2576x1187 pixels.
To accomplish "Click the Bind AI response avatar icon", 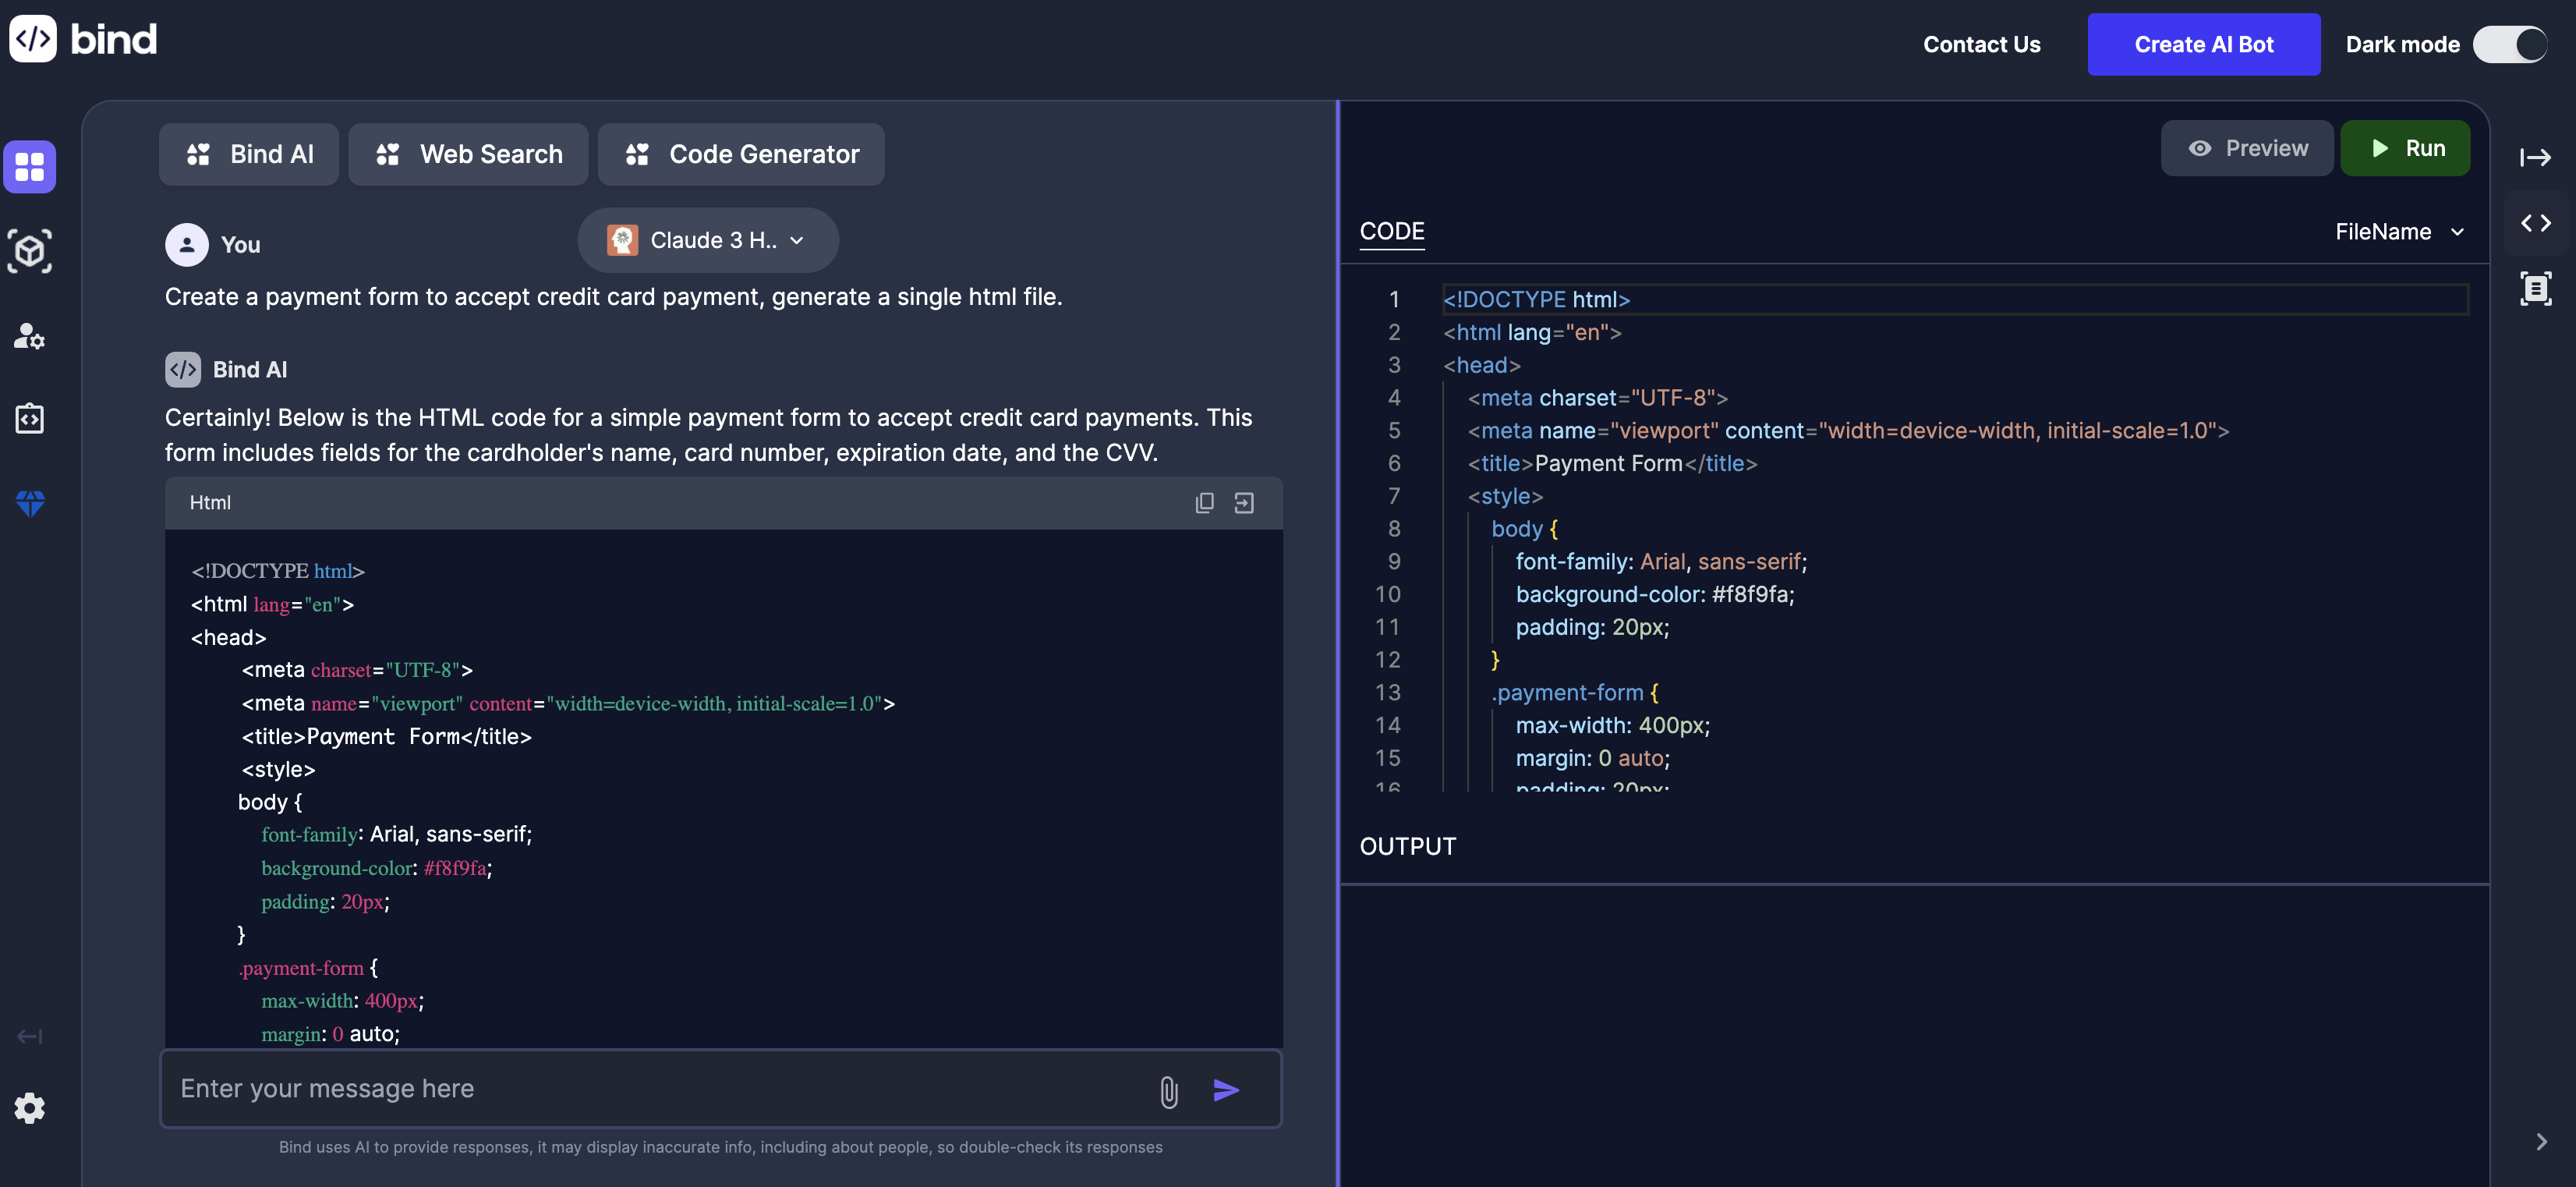I will [x=183, y=369].
